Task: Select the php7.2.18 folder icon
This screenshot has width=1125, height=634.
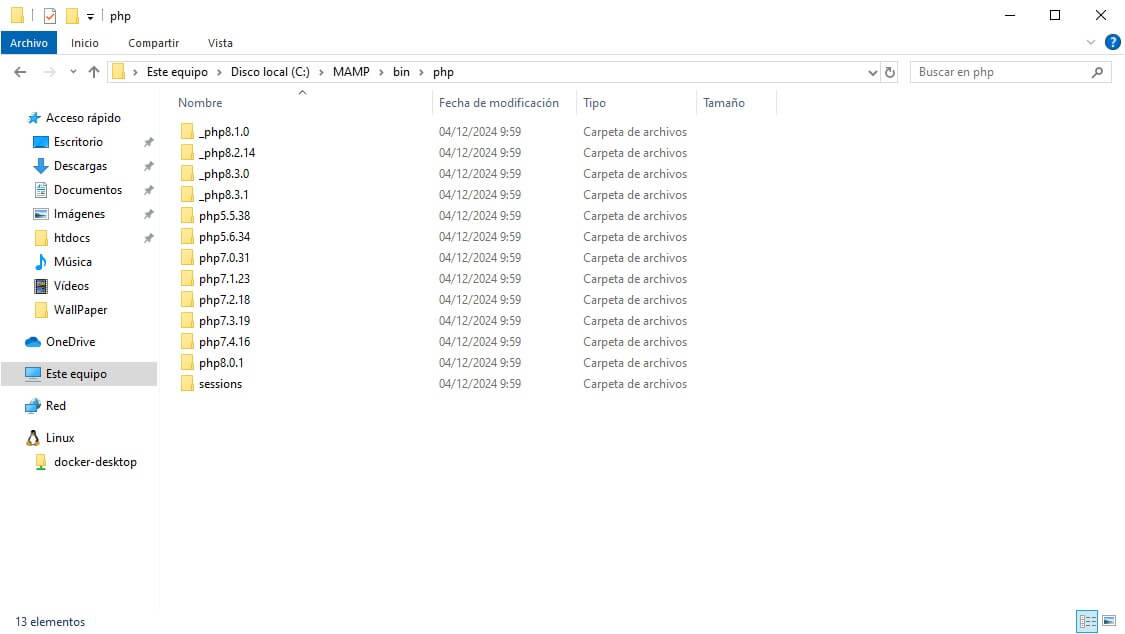Action: [x=187, y=299]
